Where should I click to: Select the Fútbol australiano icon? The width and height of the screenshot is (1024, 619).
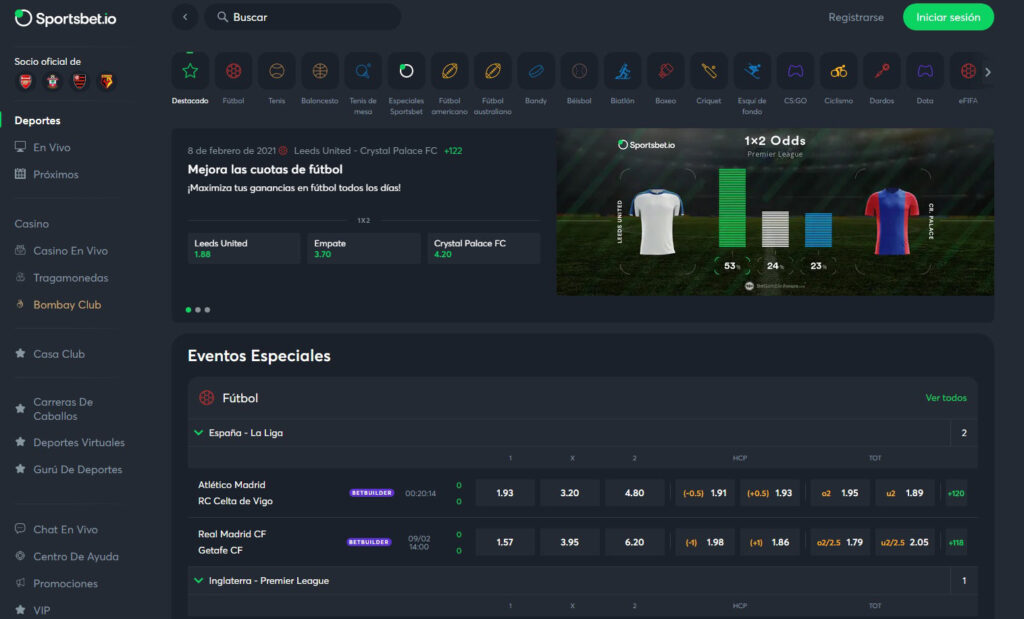pyautogui.click(x=492, y=71)
